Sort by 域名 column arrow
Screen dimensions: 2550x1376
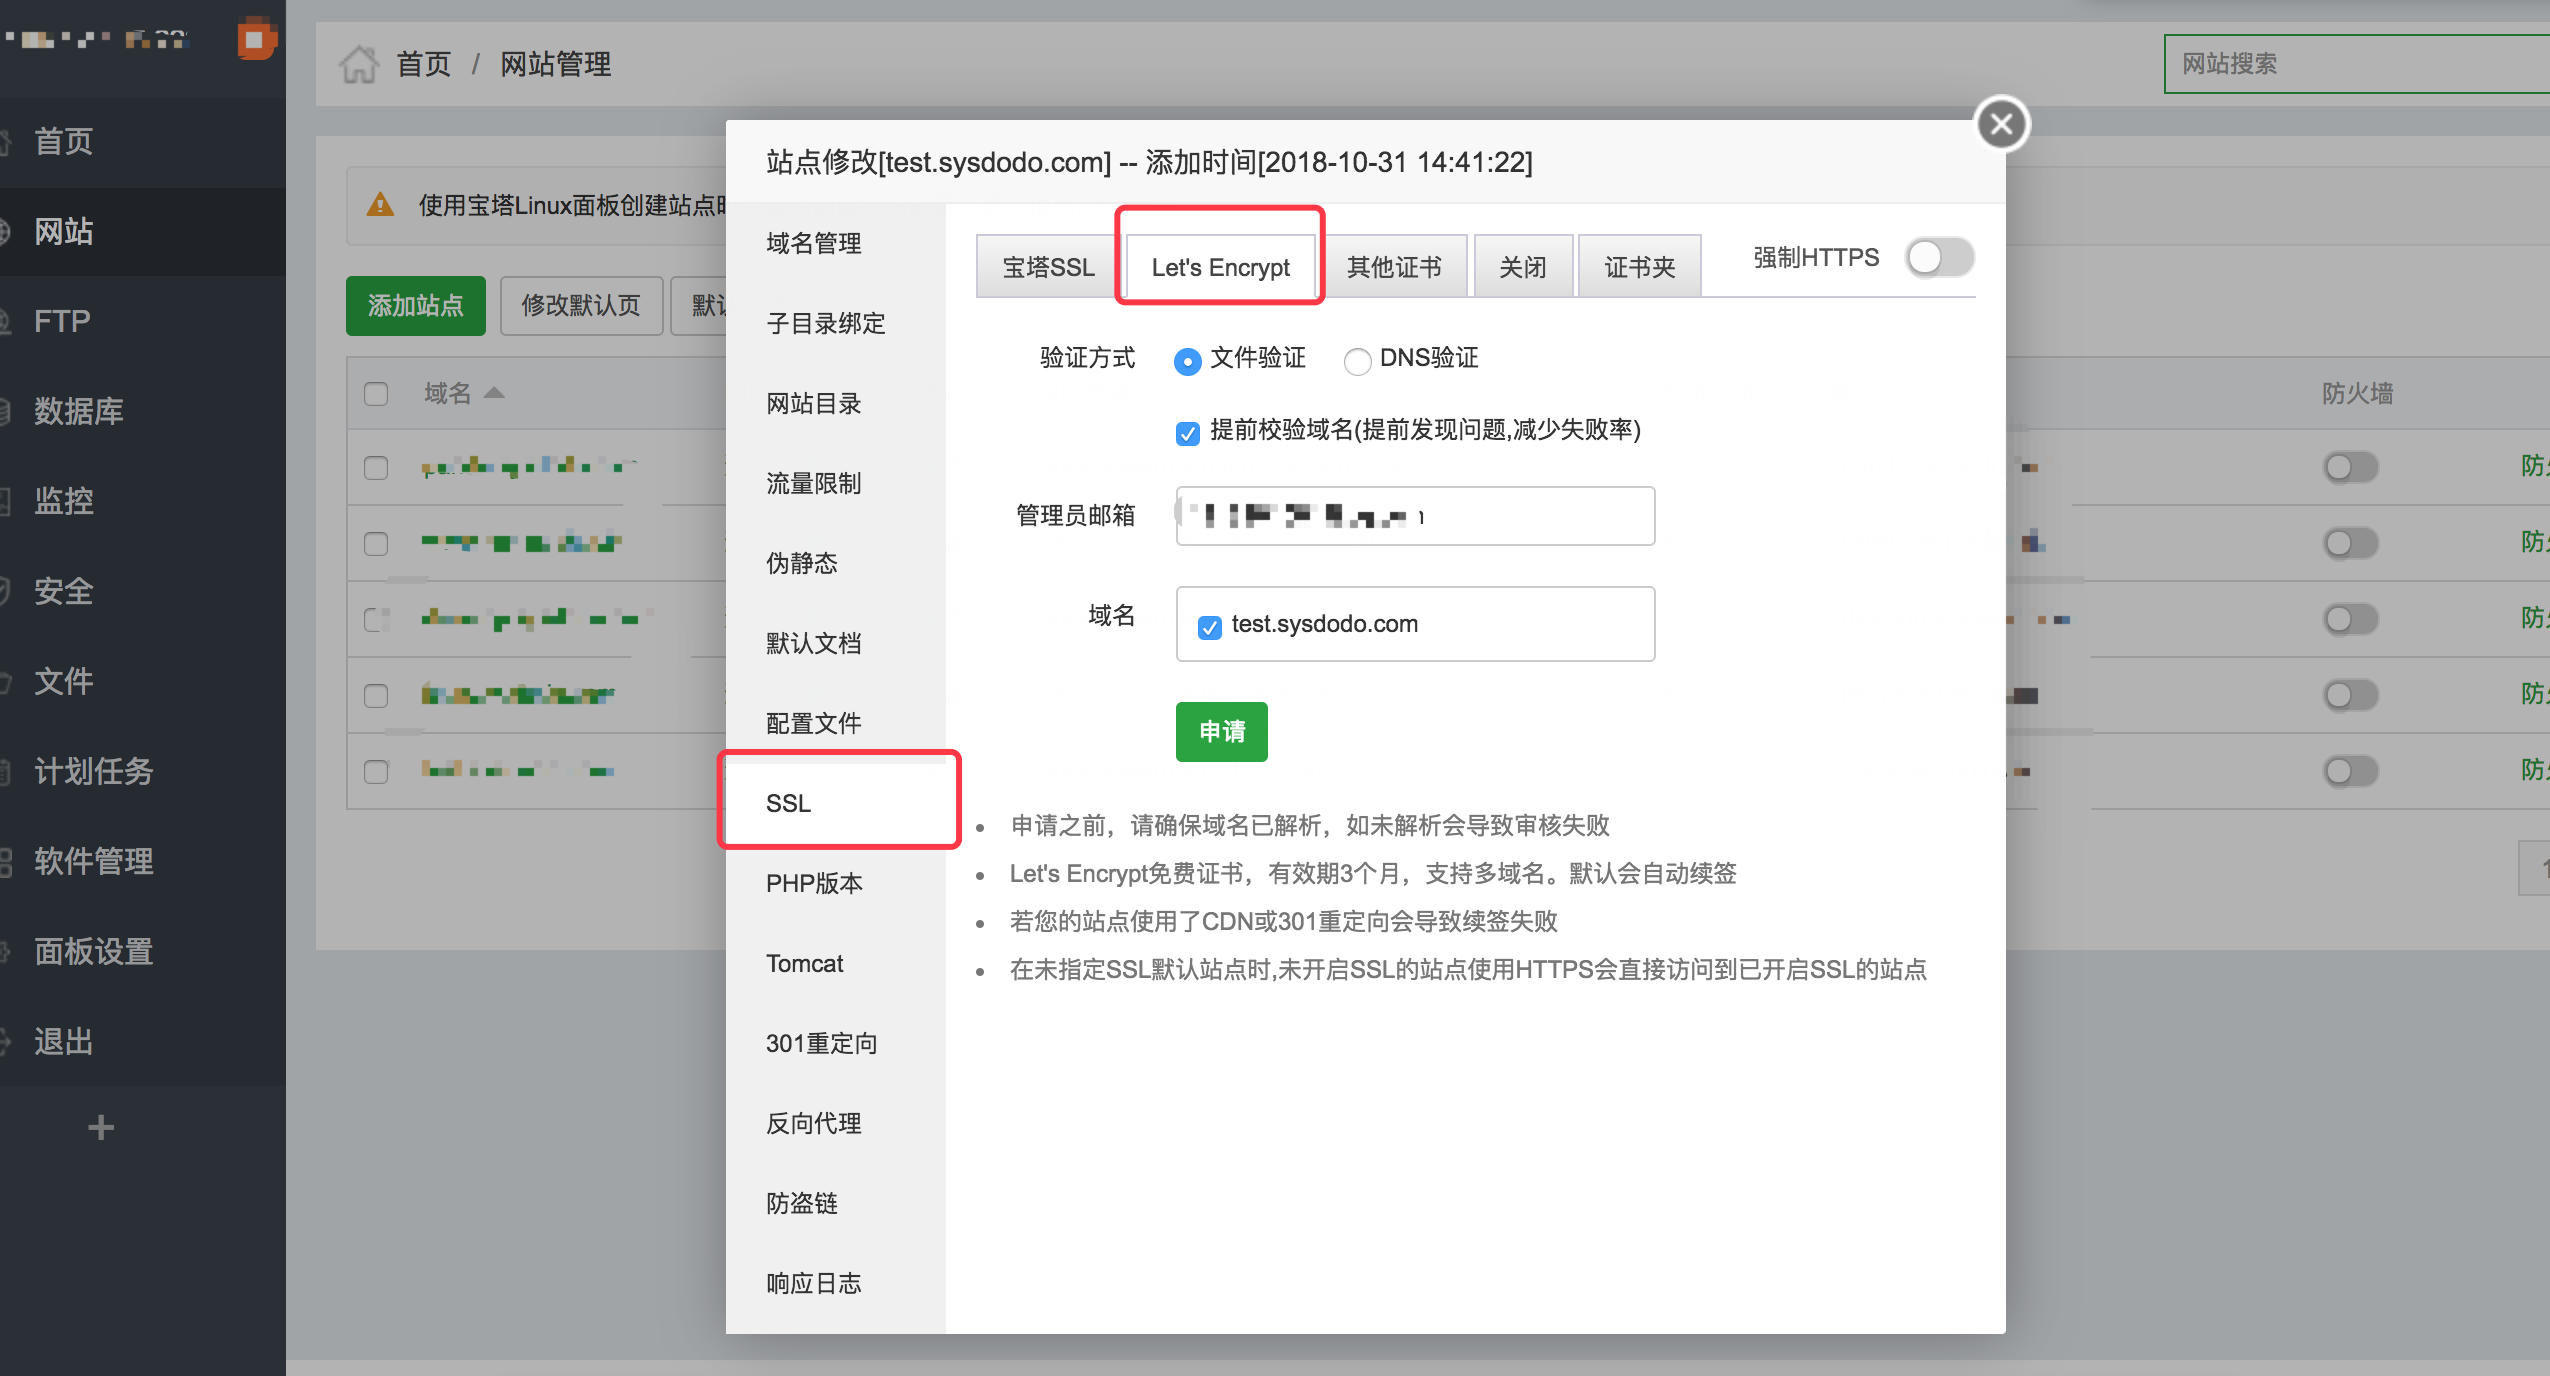[x=494, y=393]
